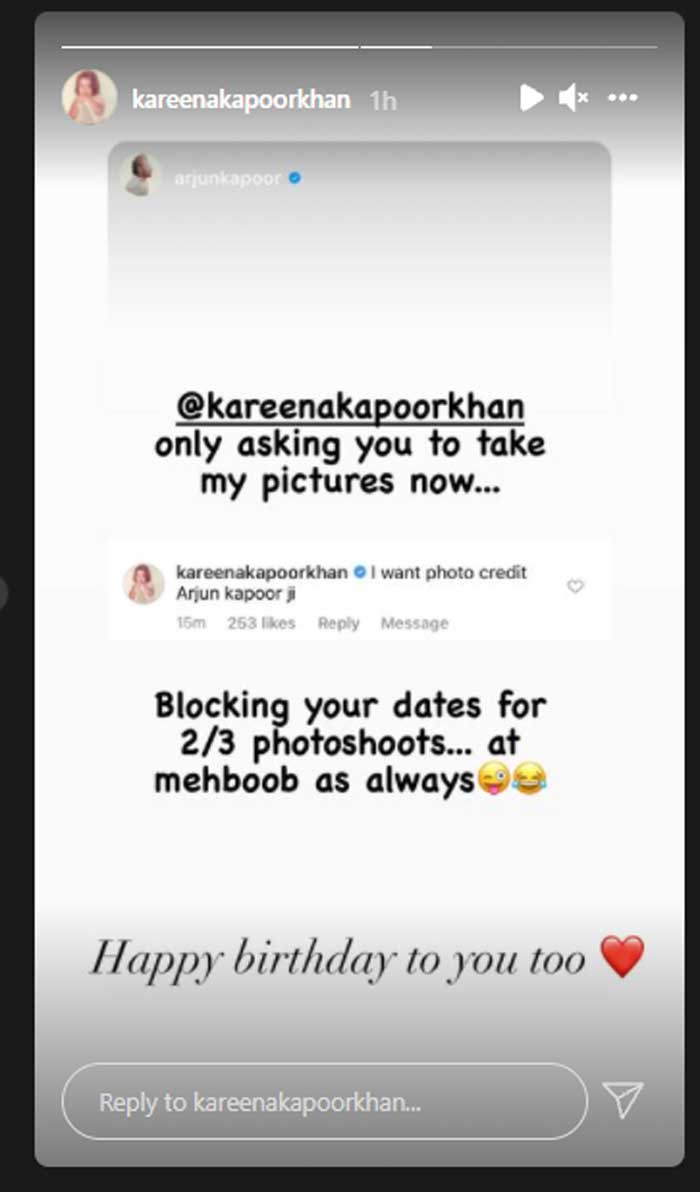Screen dimensions: 700x1192
Task: Click the verified badge next to arjunkapoor
Action: click(x=295, y=178)
